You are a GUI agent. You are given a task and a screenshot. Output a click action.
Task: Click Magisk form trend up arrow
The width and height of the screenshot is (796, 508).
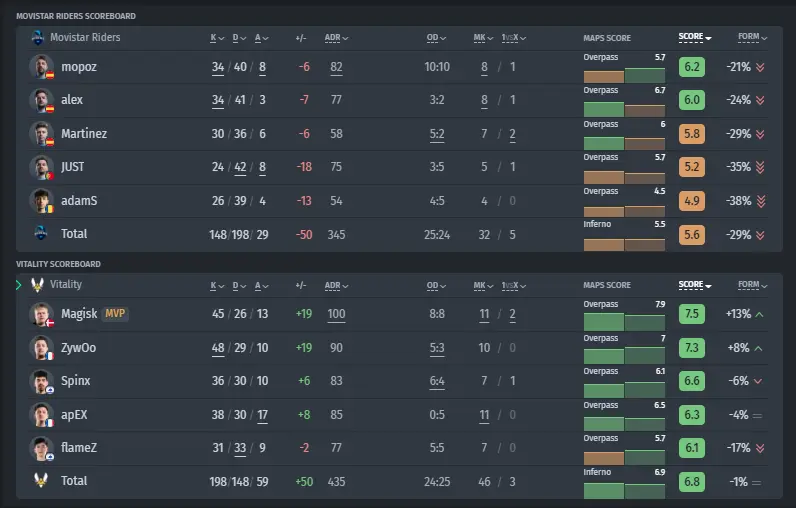(759, 315)
